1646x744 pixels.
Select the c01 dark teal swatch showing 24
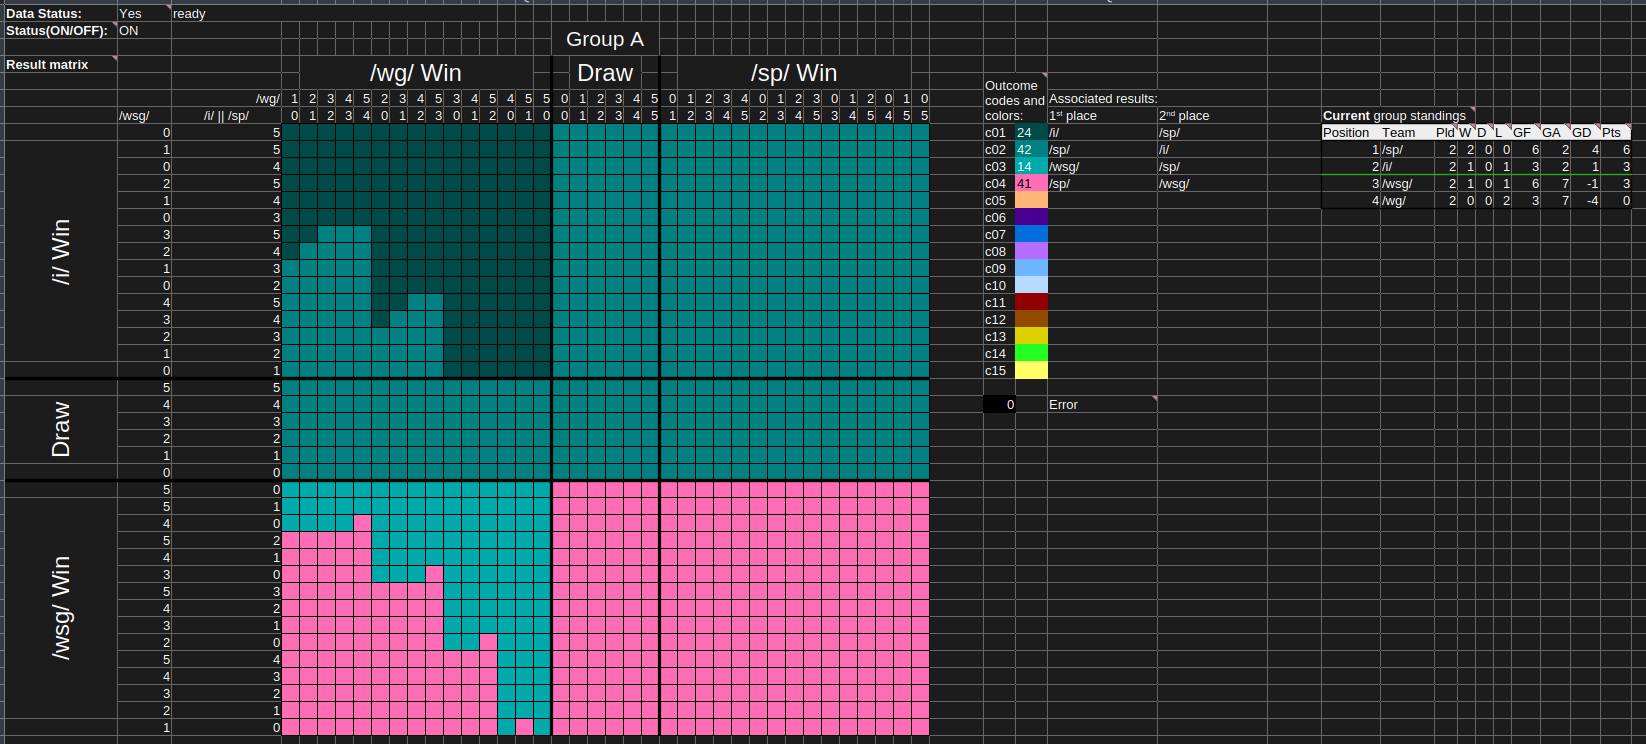click(x=1031, y=132)
